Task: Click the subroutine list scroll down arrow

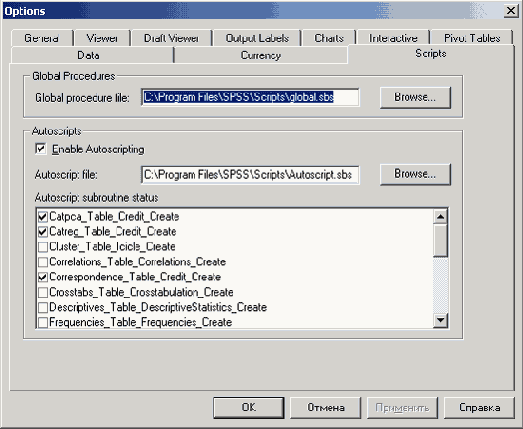Action: 440,320
